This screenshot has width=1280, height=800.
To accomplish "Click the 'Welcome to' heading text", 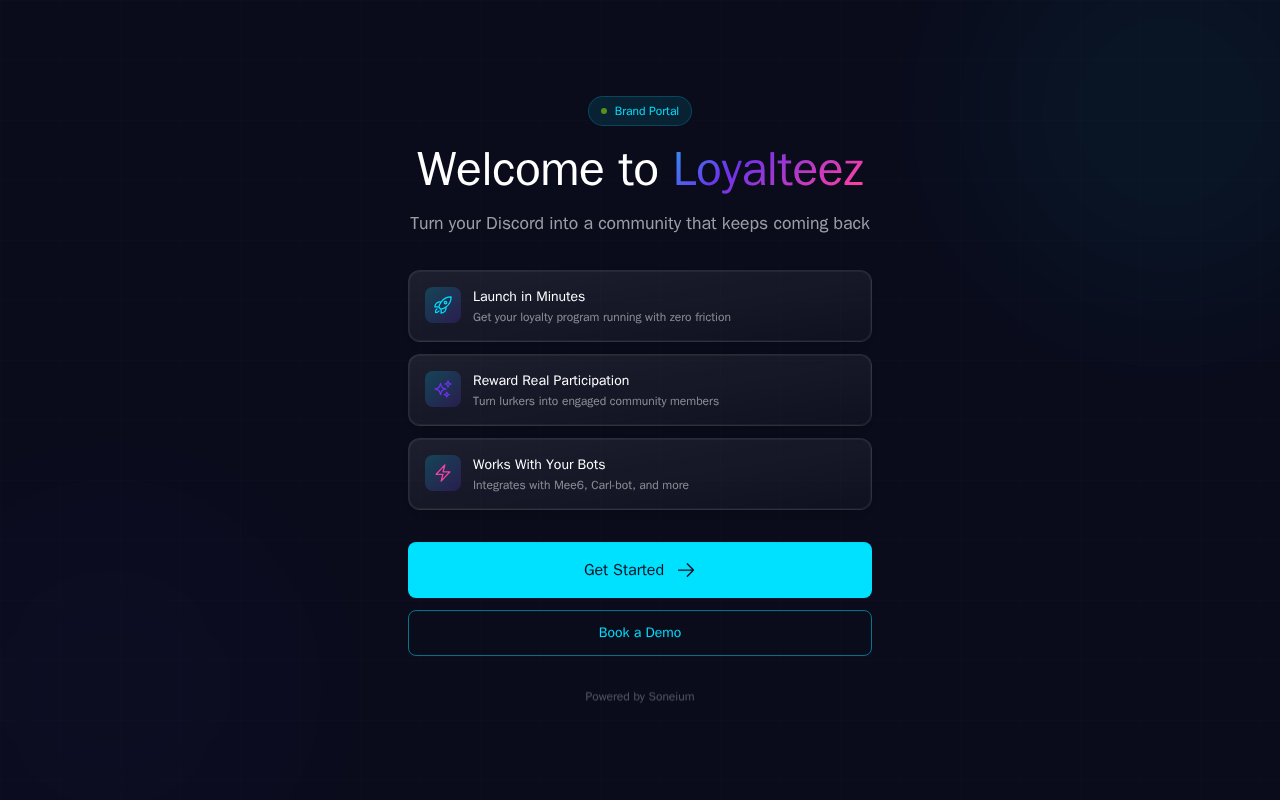I will 537,169.
